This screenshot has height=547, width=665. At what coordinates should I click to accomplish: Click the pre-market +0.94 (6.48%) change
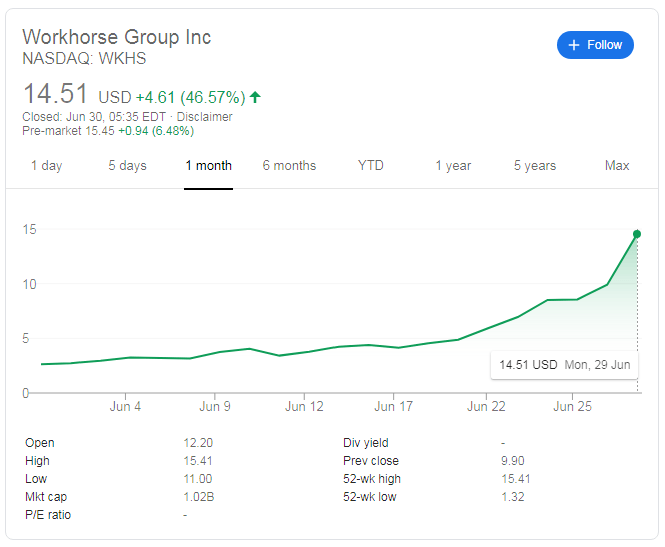156,131
